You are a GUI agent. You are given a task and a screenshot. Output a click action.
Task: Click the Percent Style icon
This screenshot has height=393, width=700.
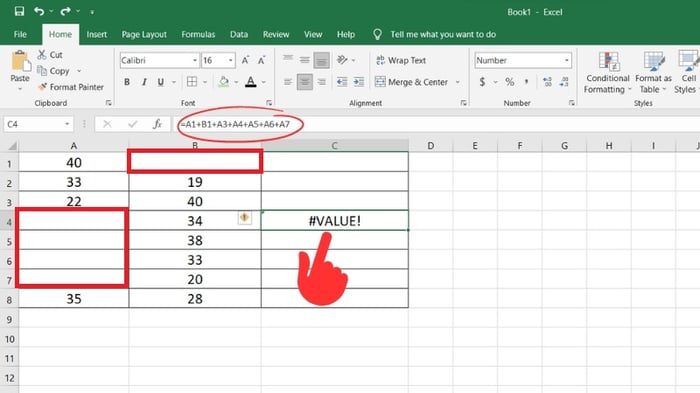point(509,82)
